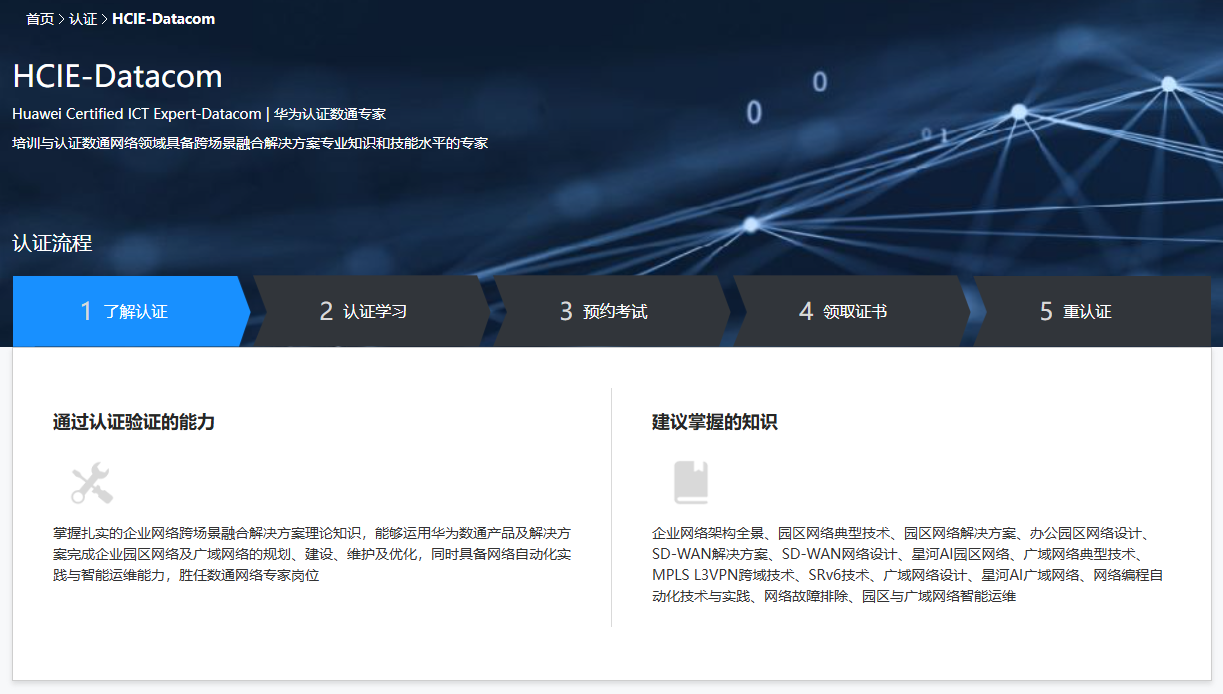Click the paragraph starting 掌握扎实的企业网络

312,554
